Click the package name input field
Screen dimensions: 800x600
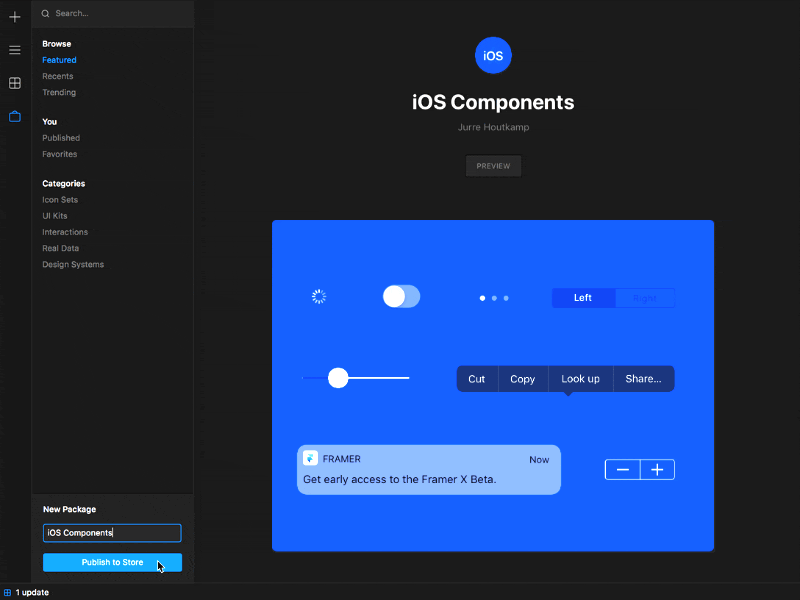(112, 533)
